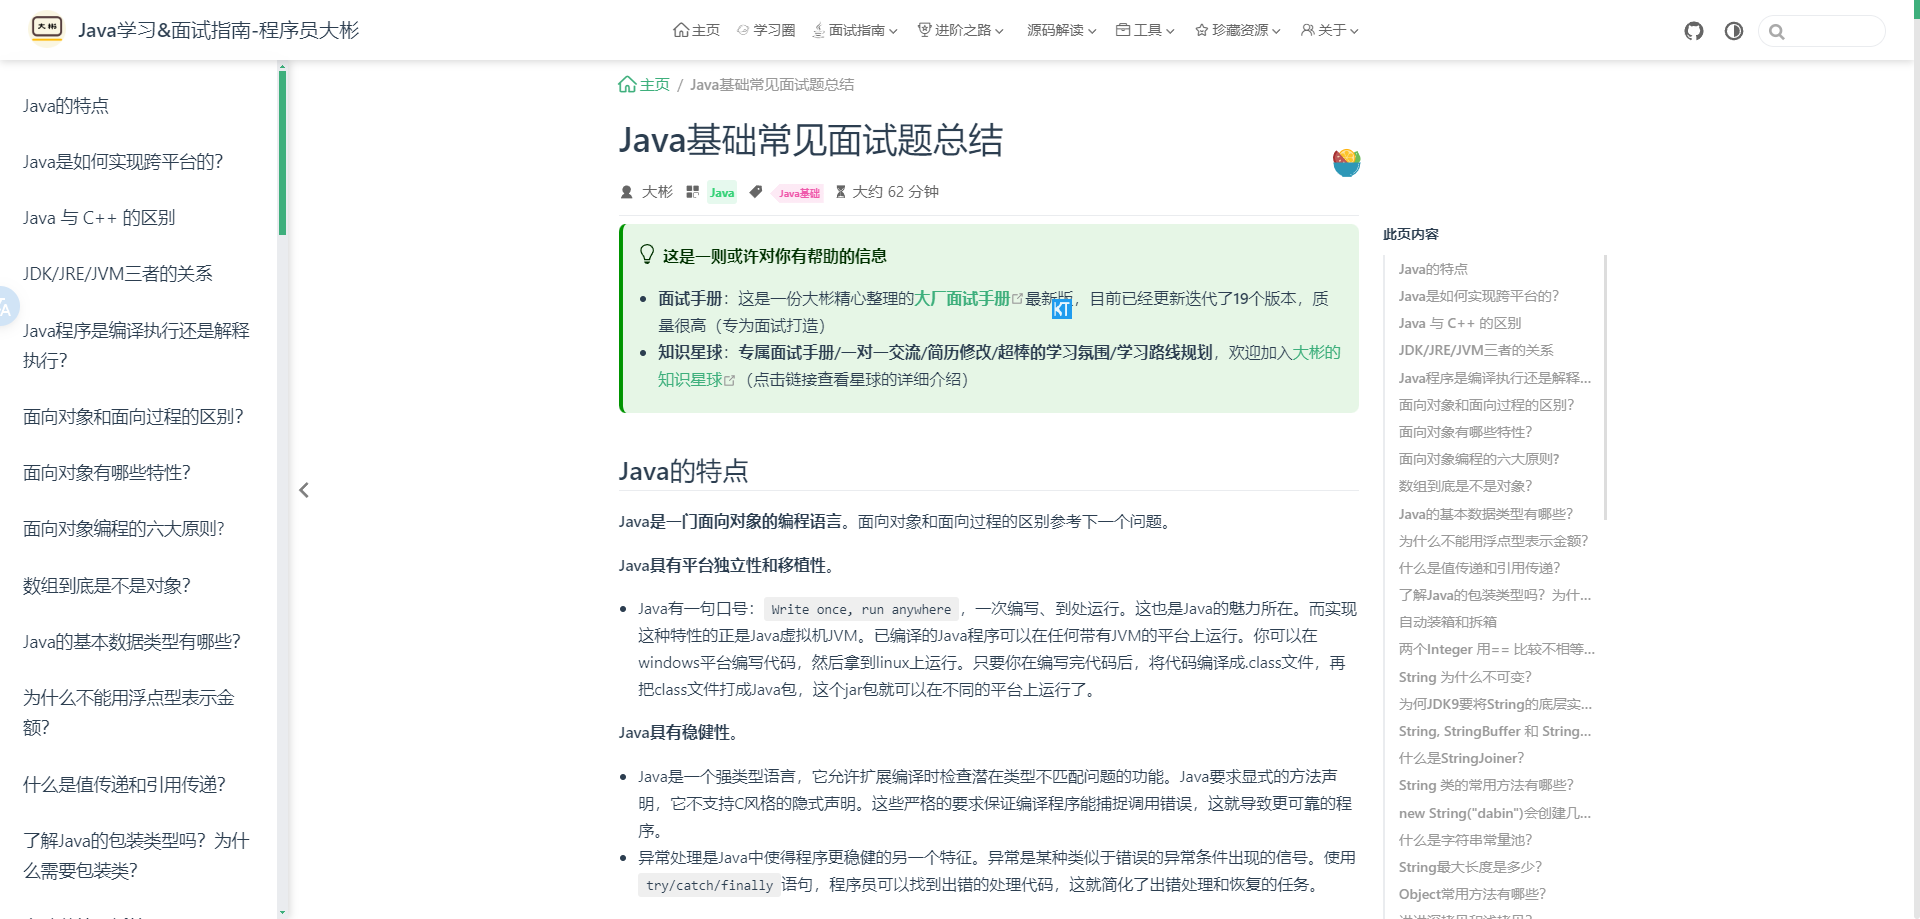Click the Java category label under the title
The width and height of the screenshot is (1920, 919).
coord(721,192)
